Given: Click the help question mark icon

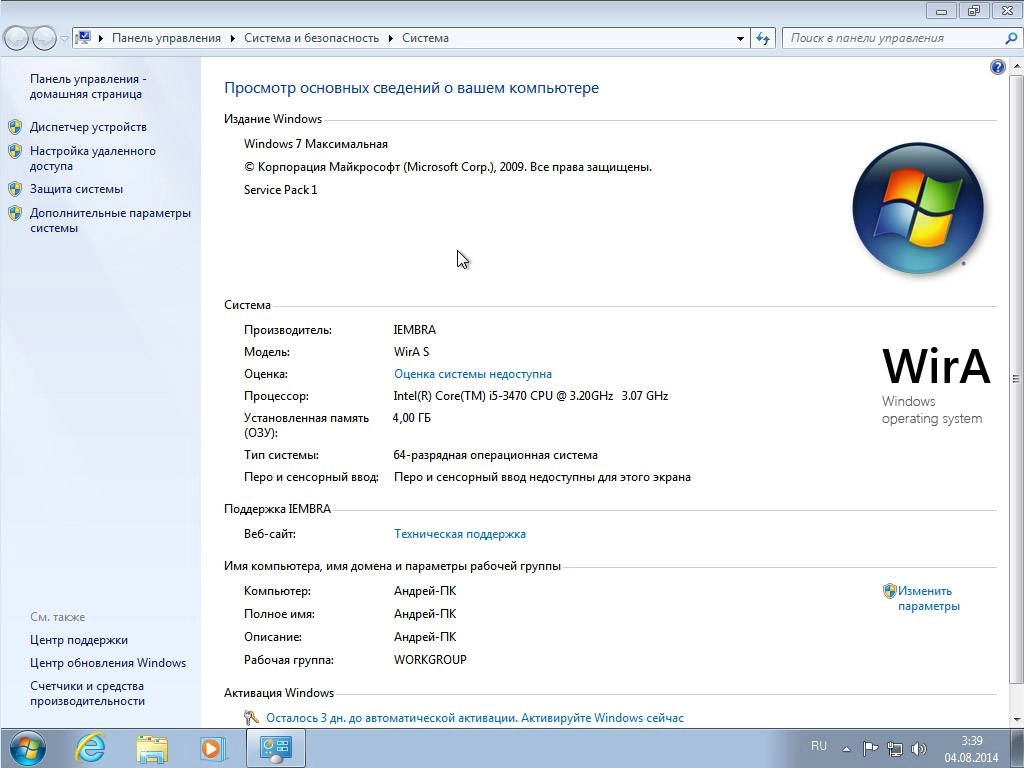Looking at the screenshot, I should click(x=997, y=67).
